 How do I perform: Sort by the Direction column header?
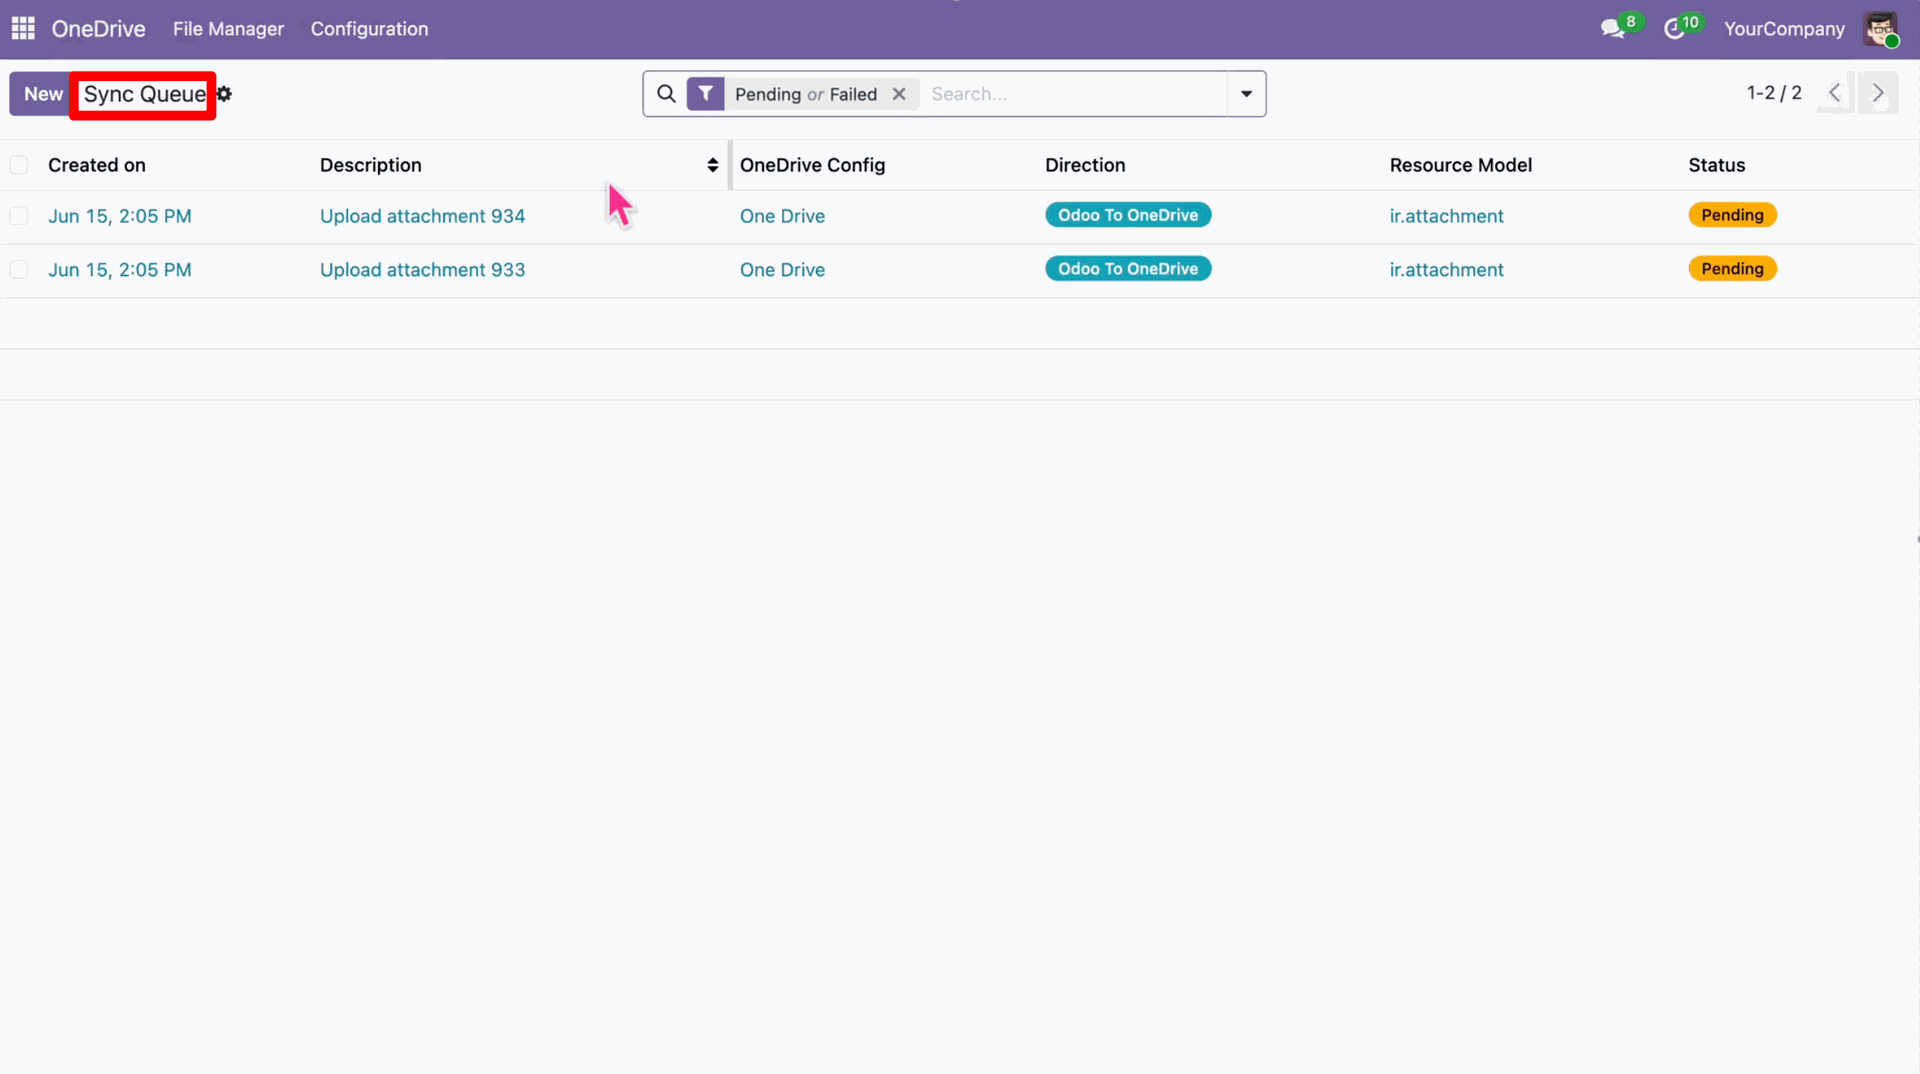click(x=1085, y=165)
